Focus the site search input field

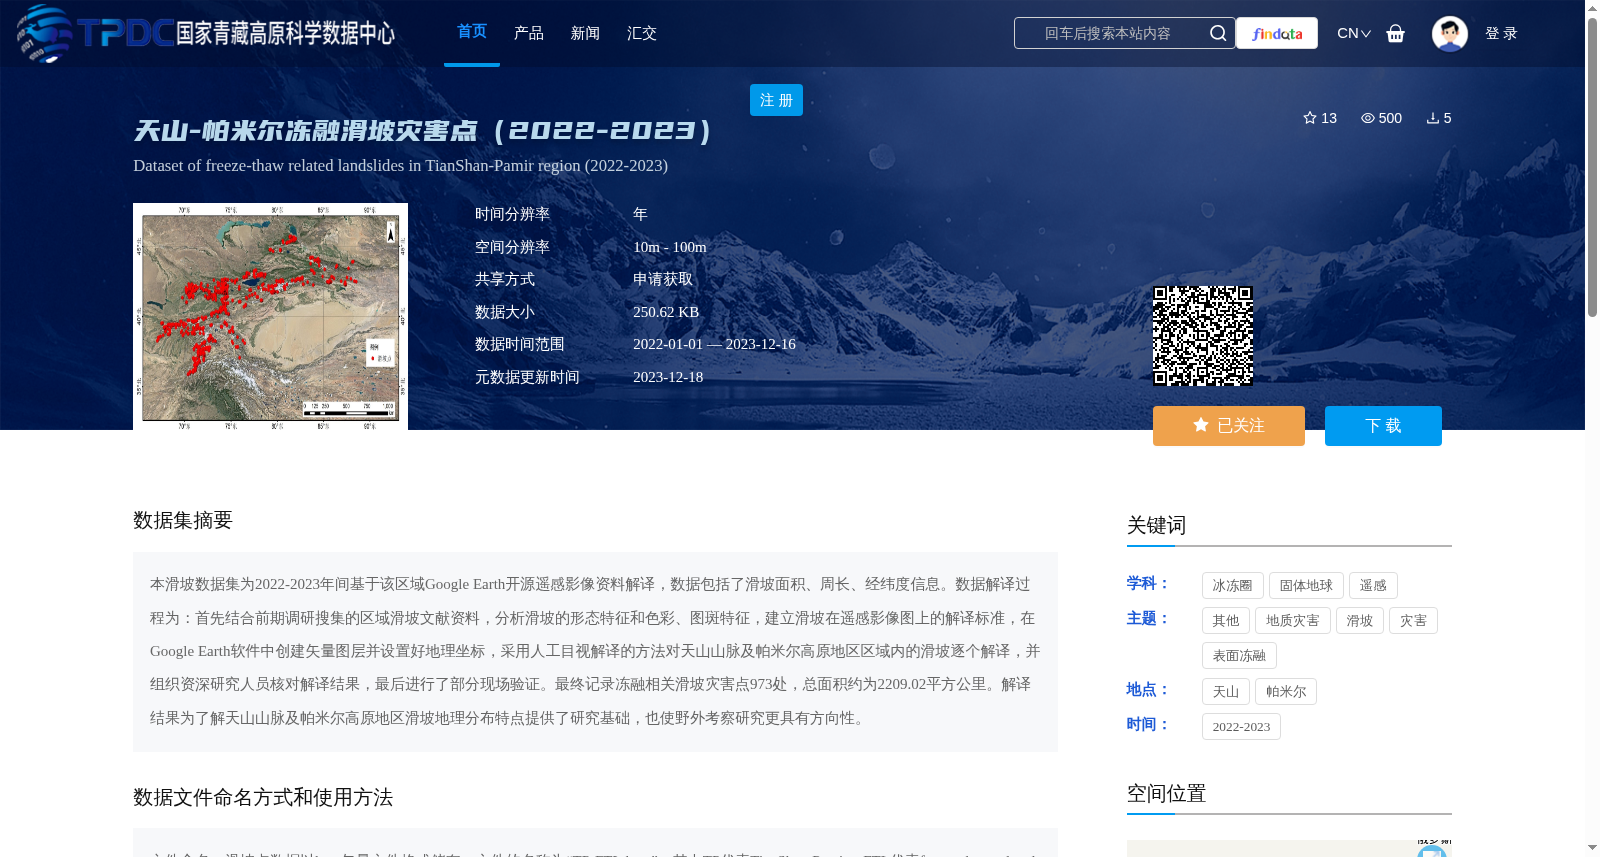tap(1108, 33)
